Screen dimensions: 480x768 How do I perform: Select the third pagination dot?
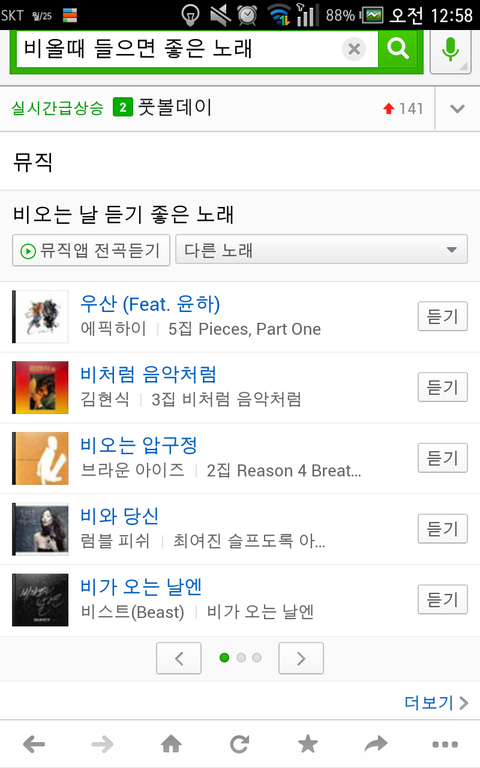click(257, 658)
